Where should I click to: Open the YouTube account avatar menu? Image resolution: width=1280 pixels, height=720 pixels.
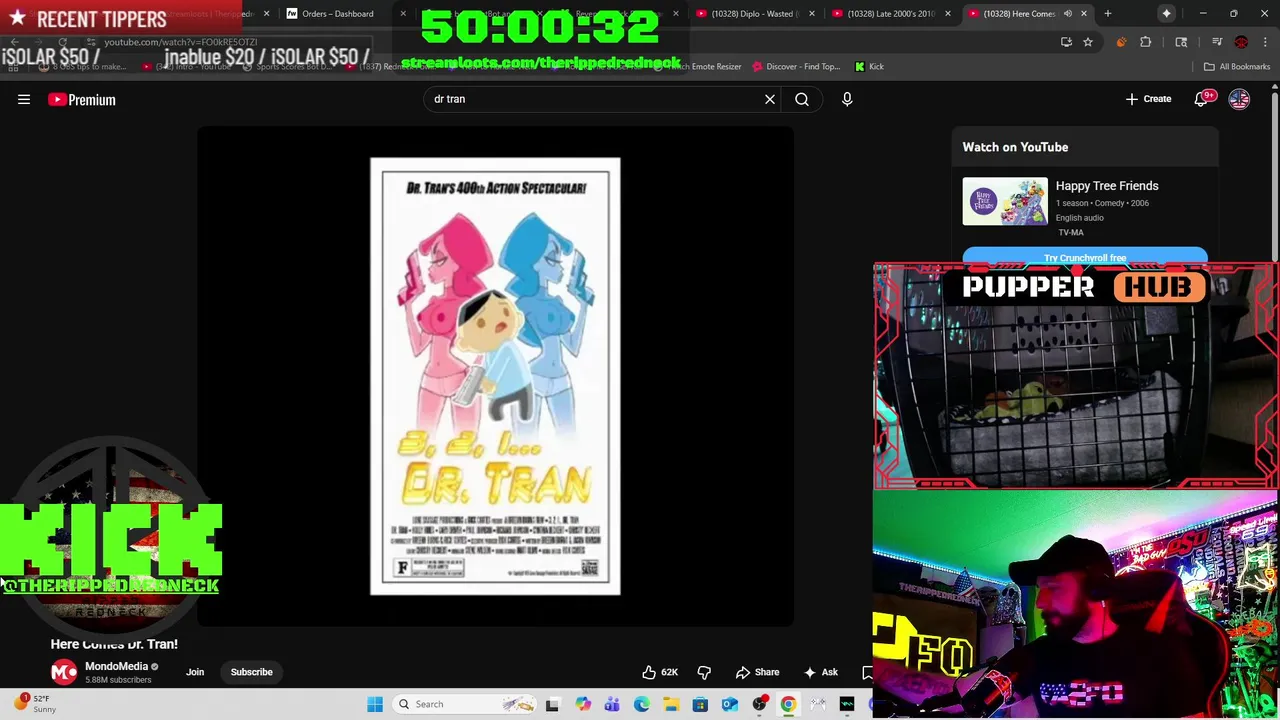(1239, 99)
